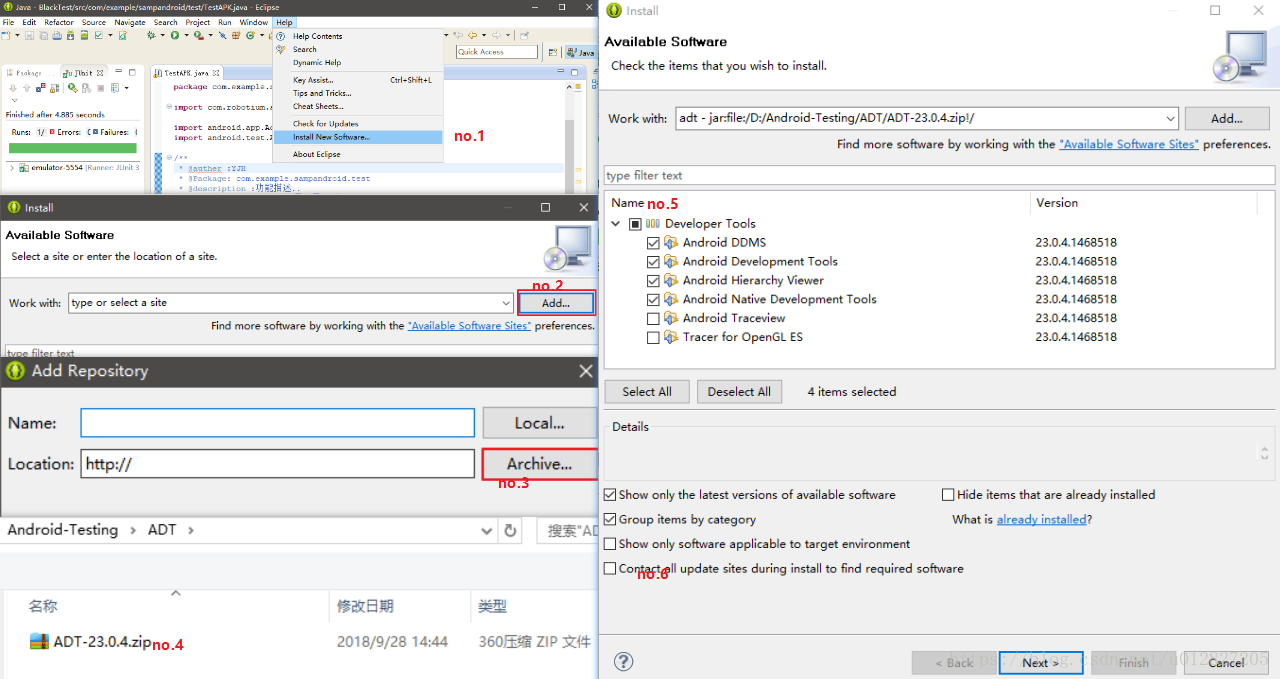Screen dimensions: 1280x679
Task: Enable Show only software applicable to target environment
Action: [610, 544]
